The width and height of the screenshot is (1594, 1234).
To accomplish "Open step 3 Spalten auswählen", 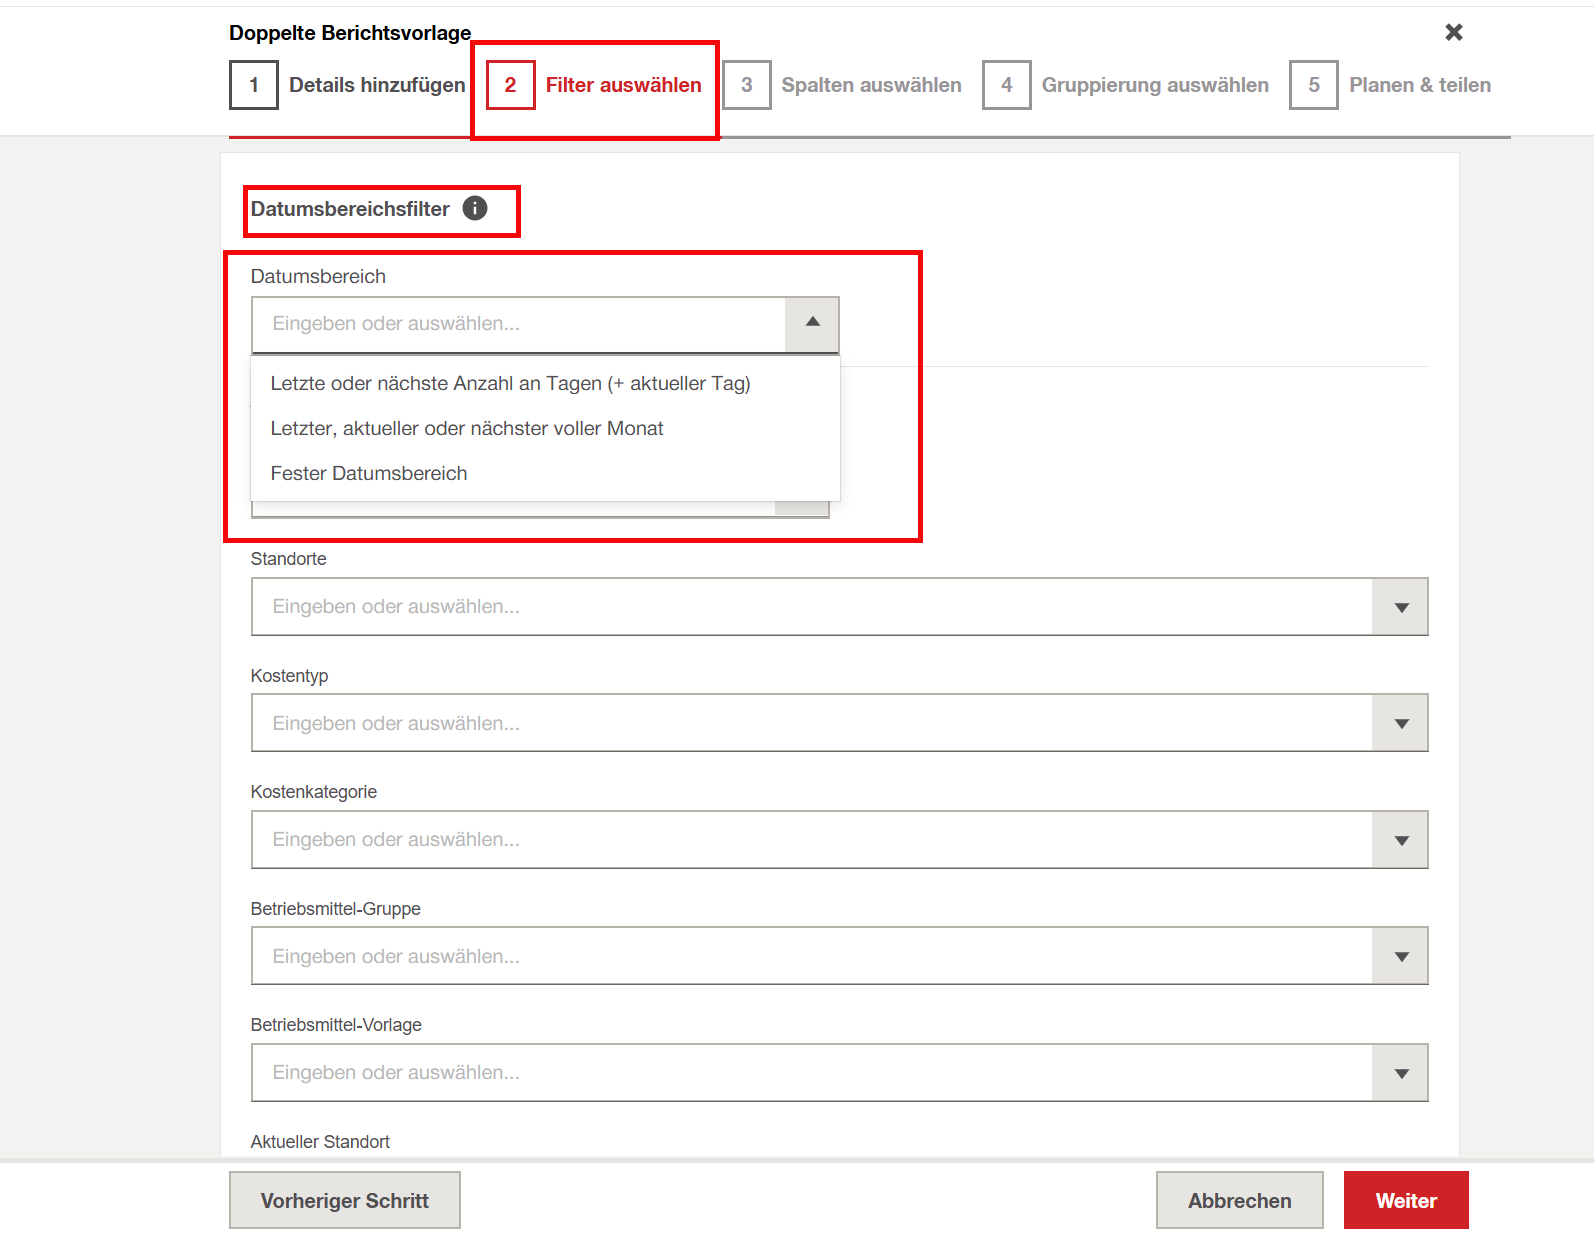I will coord(842,85).
